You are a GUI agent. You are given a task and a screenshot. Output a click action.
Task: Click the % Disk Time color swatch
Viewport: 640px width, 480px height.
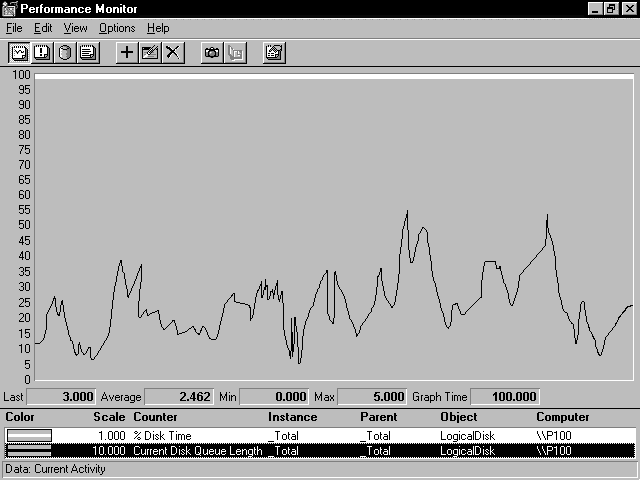coord(29,436)
